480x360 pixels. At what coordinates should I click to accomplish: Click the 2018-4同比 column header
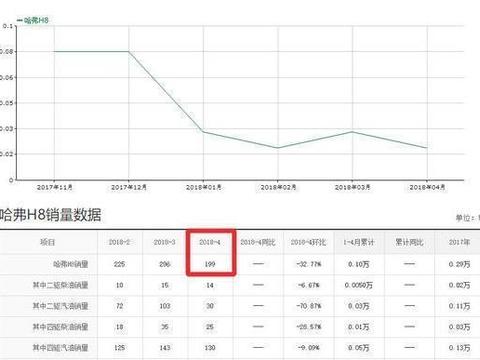point(258,242)
